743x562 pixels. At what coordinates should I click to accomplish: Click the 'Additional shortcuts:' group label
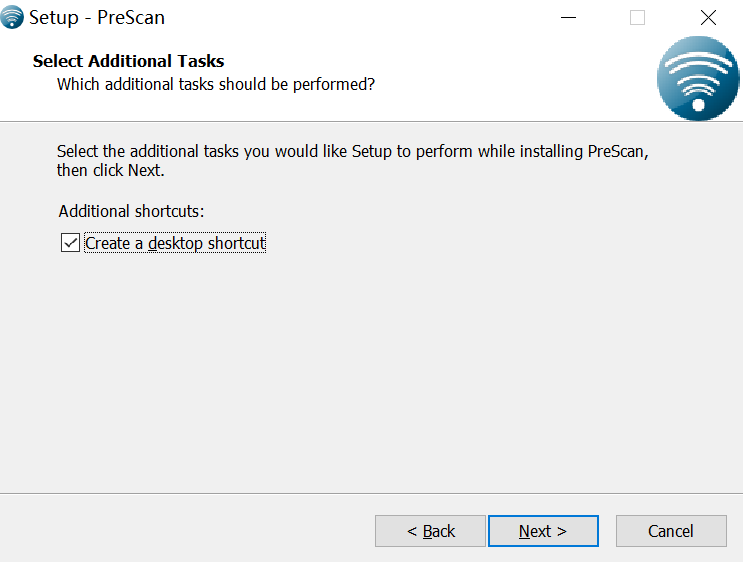tap(131, 211)
